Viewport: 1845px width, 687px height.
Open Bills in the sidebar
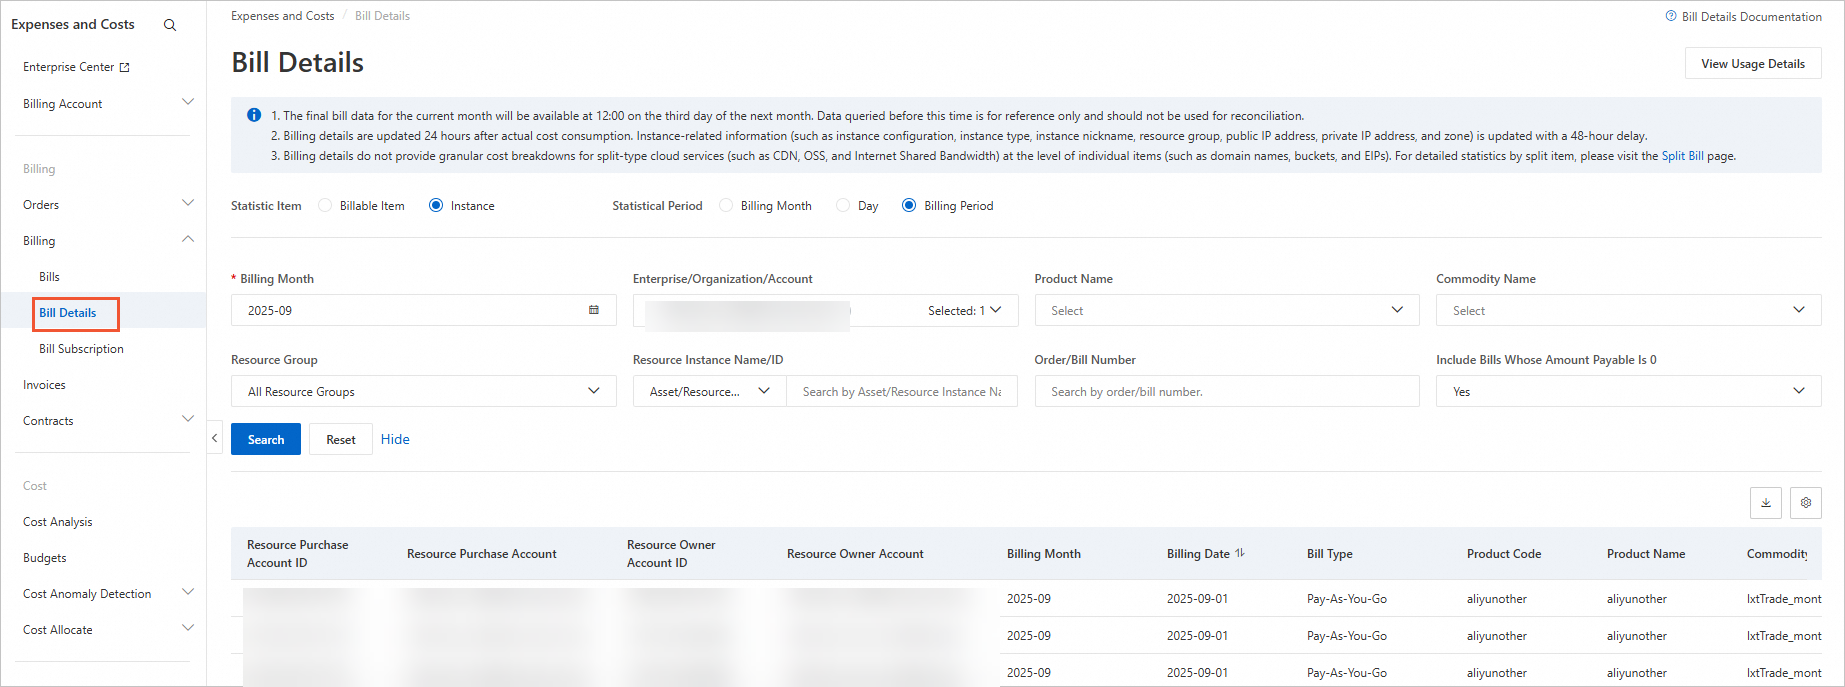49,277
